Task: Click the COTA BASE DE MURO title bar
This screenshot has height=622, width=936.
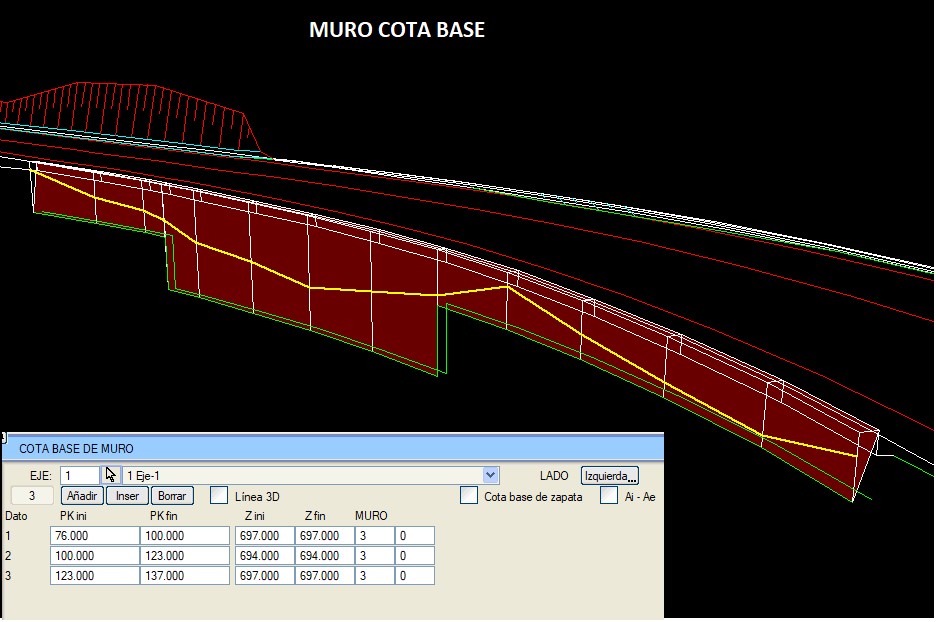Action: 333,448
